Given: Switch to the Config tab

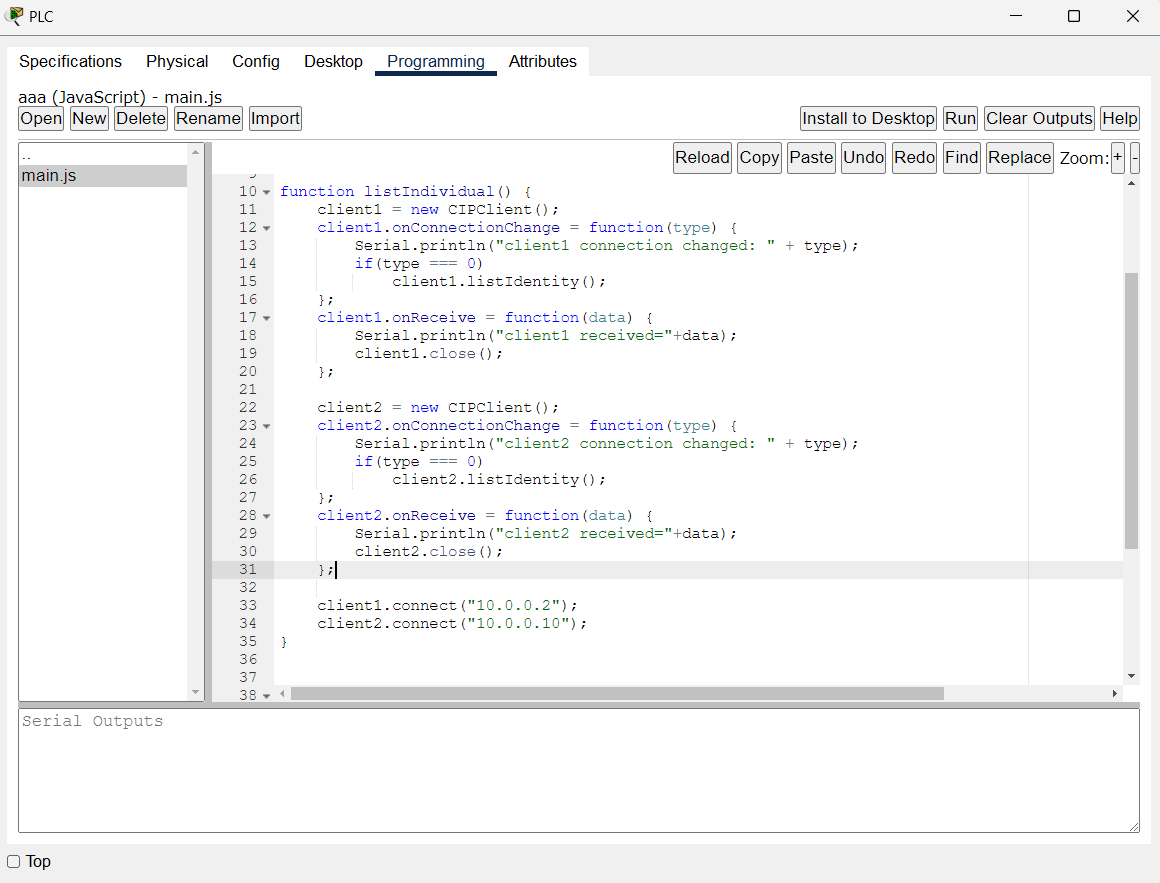Looking at the screenshot, I should pyautogui.click(x=255, y=61).
